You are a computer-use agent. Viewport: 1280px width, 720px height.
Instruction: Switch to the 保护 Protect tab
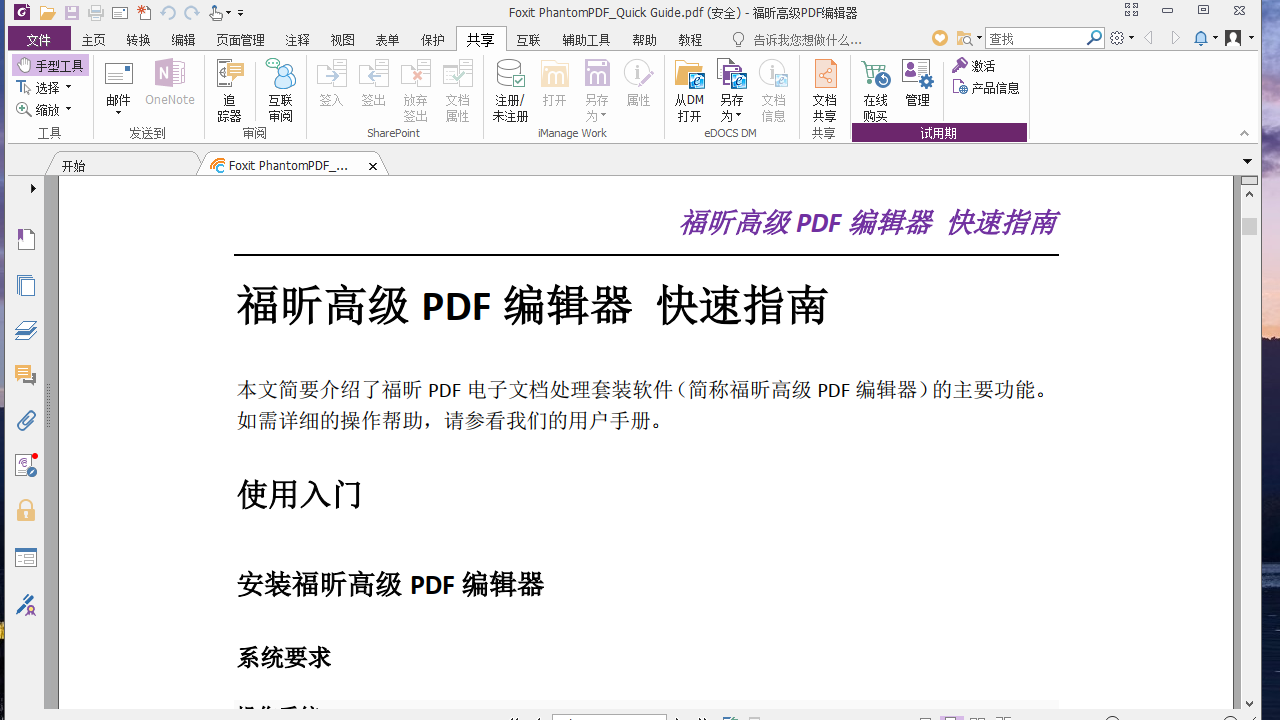click(433, 40)
